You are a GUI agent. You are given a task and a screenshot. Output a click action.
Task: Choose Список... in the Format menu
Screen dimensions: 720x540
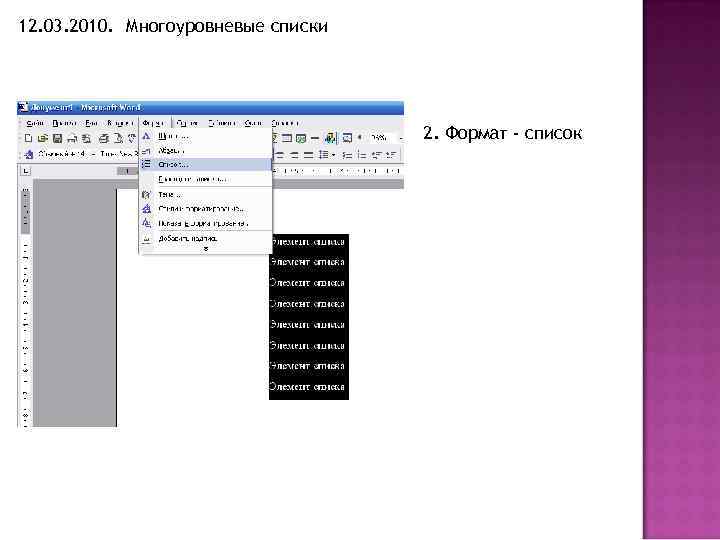coord(206,164)
